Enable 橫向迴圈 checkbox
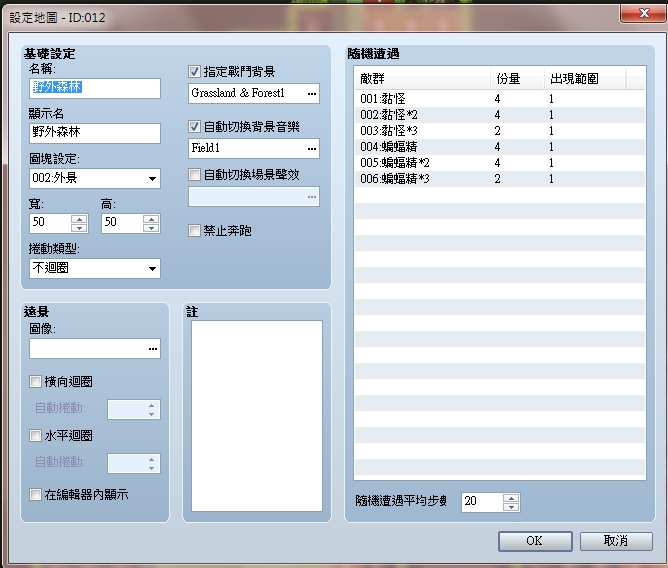 (35, 381)
